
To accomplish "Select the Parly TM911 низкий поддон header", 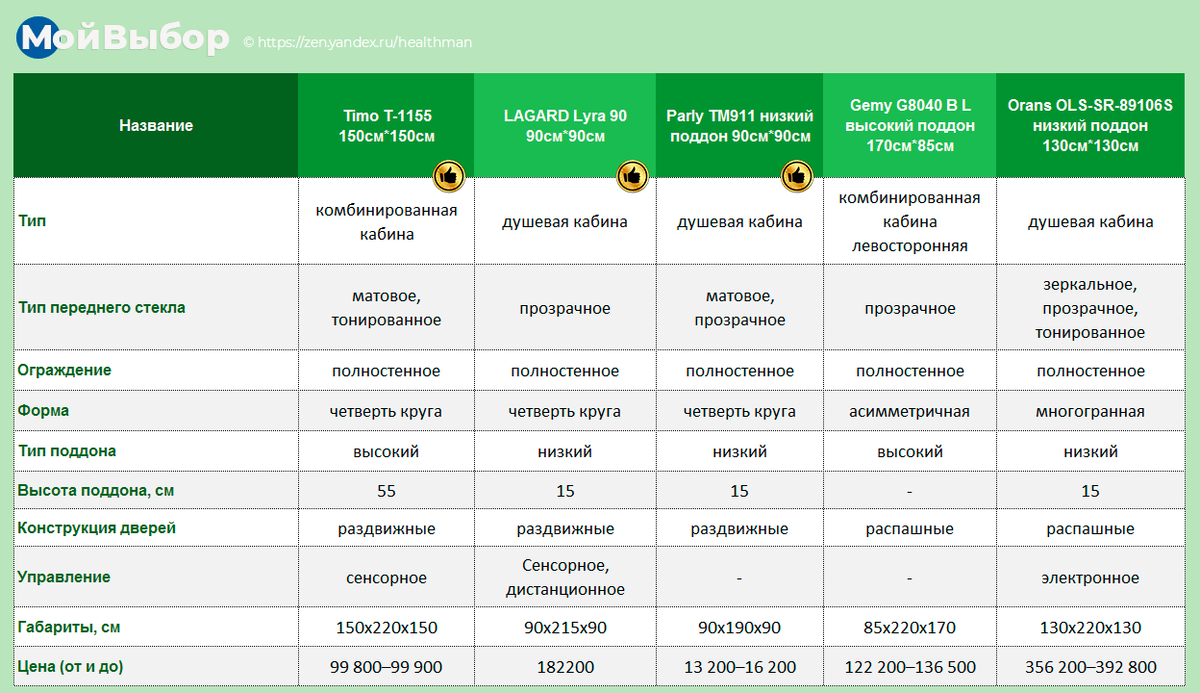I will [x=740, y=126].
